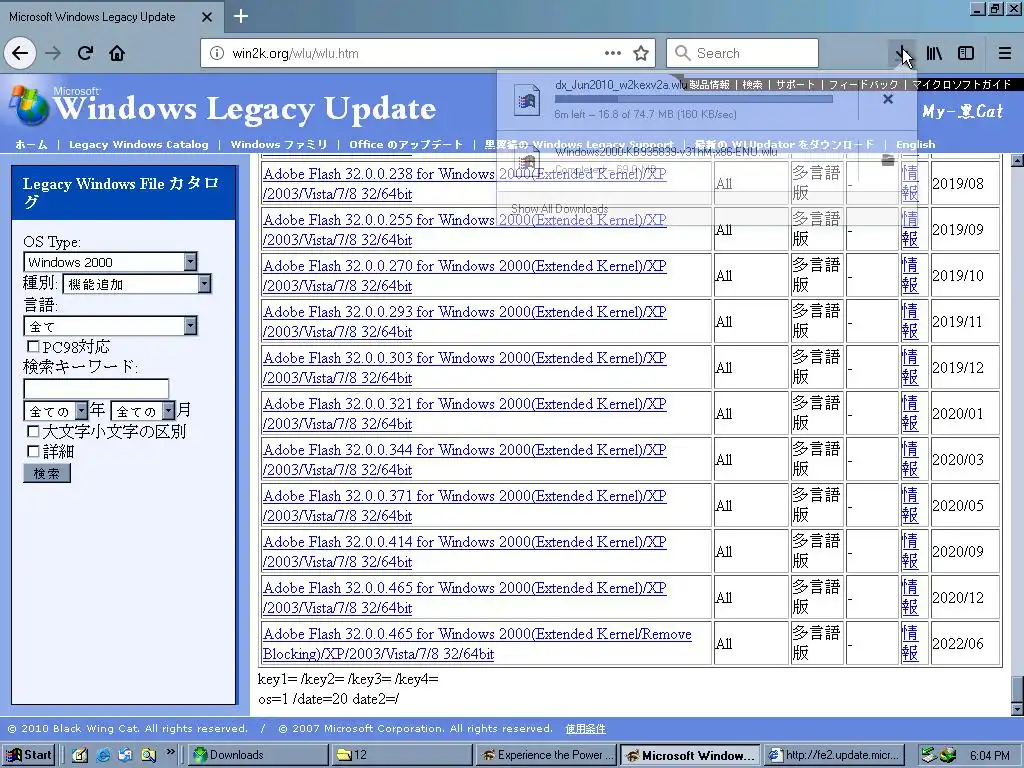Open Office のアップデート nav item
This screenshot has width=1024, height=768.
pos(406,144)
